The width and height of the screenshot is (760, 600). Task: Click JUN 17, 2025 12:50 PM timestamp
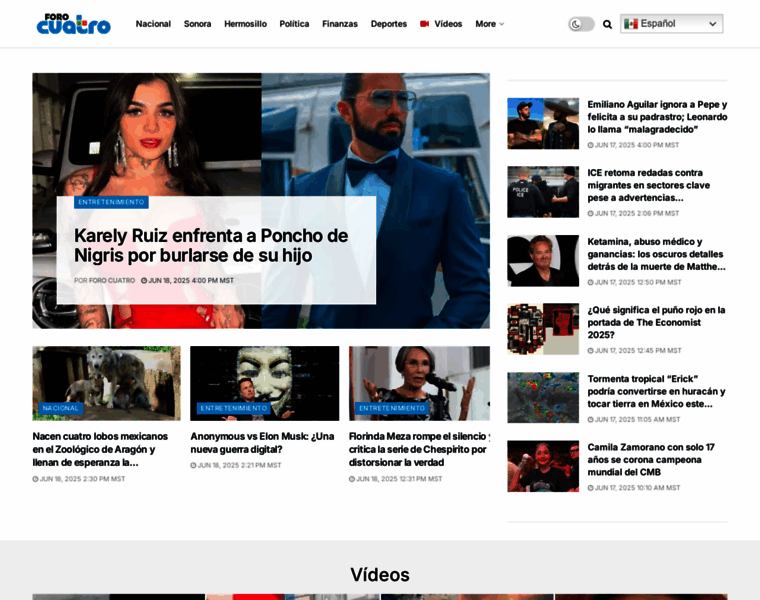coord(634,282)
